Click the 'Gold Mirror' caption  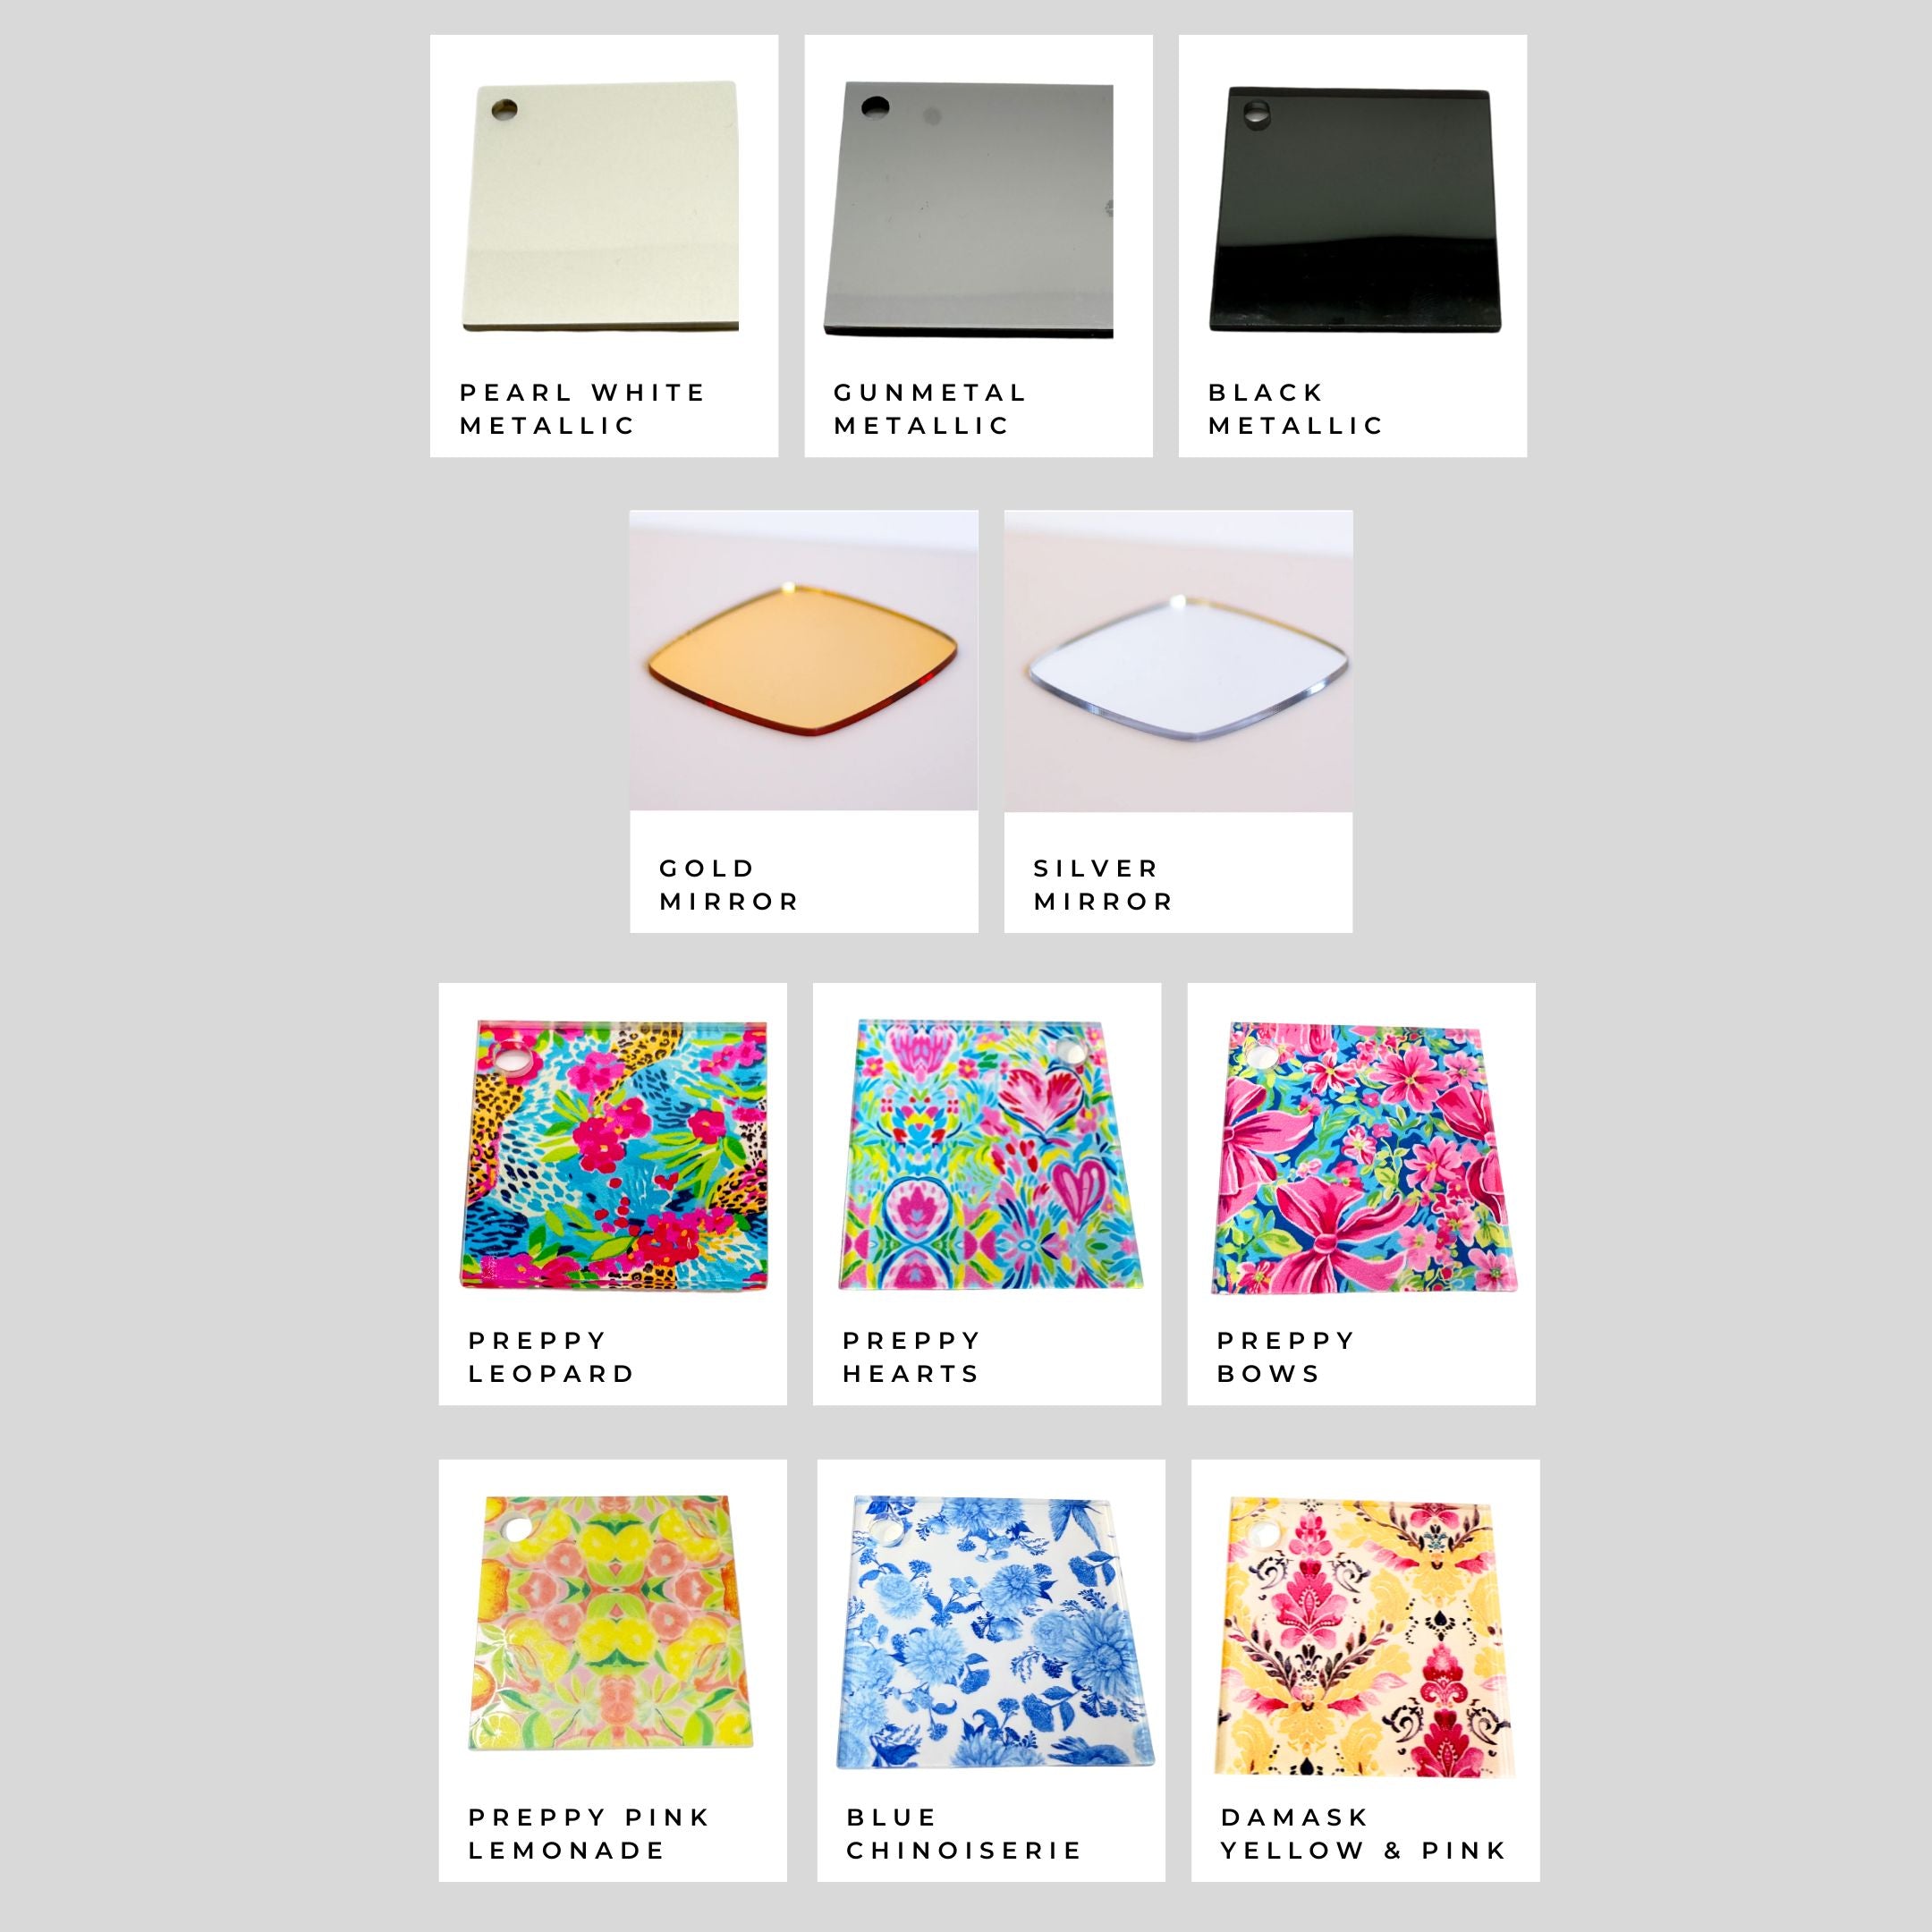click(x=729, y=885)
